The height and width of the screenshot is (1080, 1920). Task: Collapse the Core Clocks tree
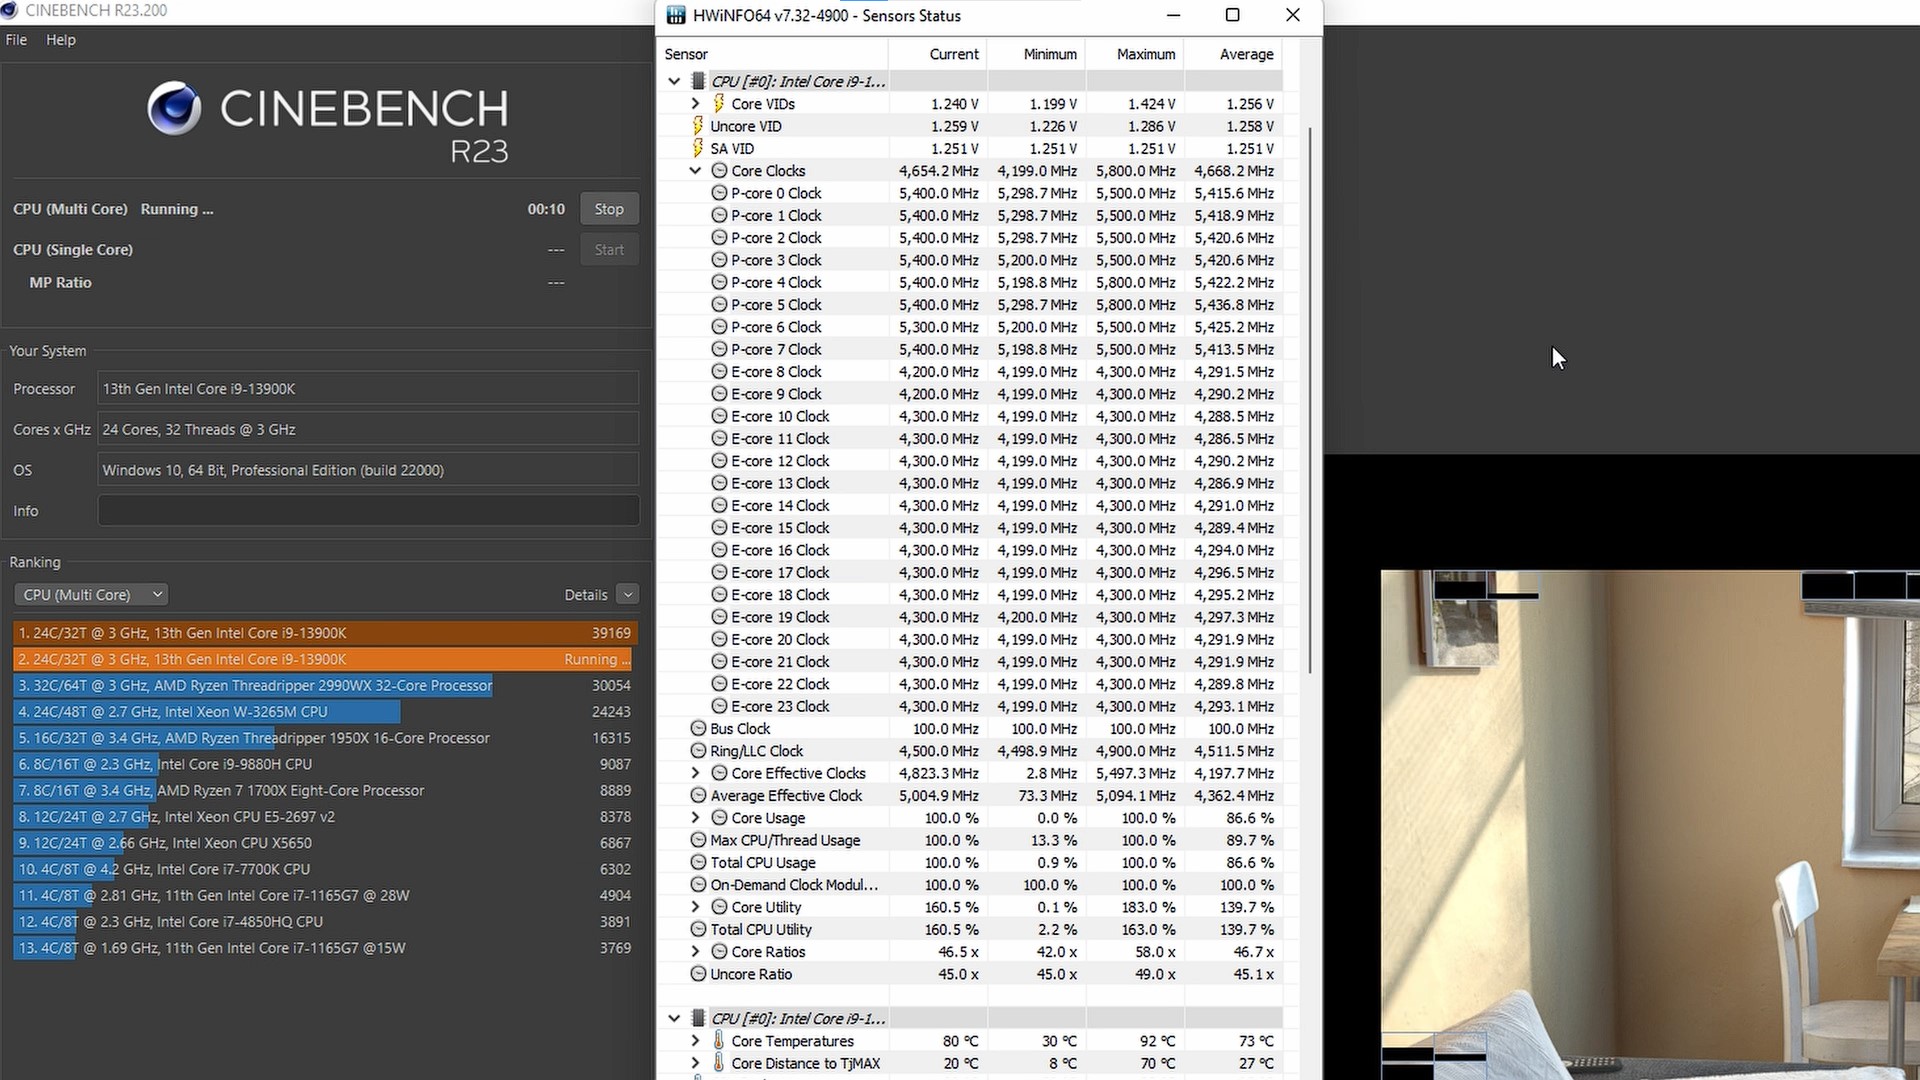coord(695,171)
